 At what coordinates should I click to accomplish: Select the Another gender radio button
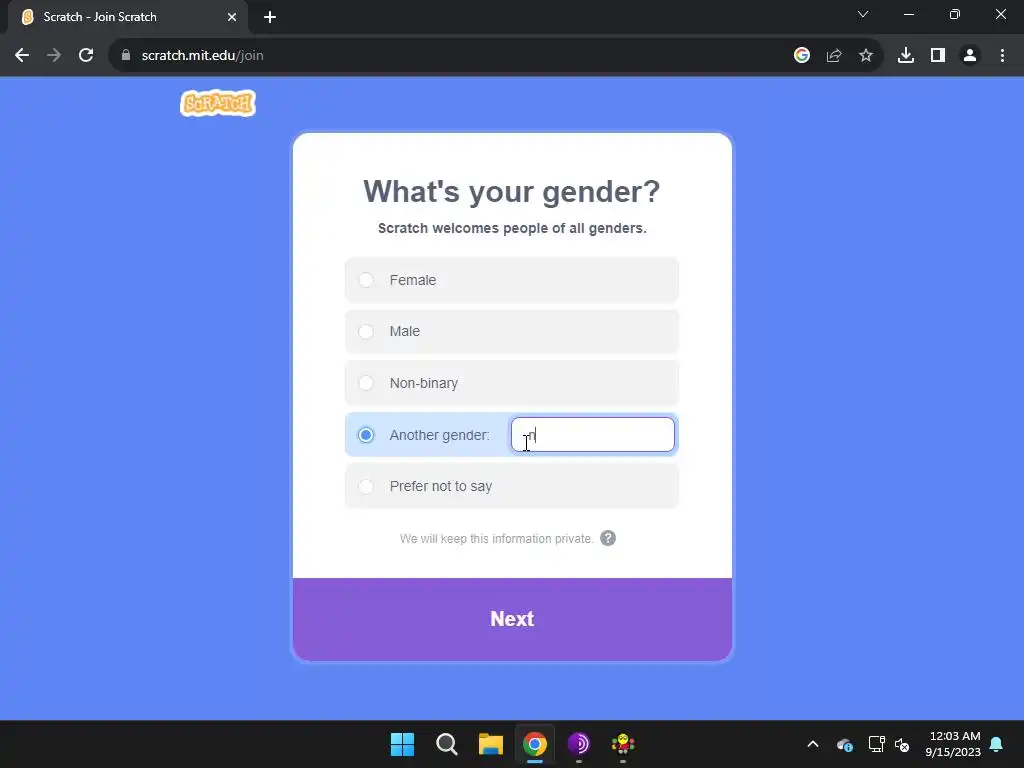(366, 435)
